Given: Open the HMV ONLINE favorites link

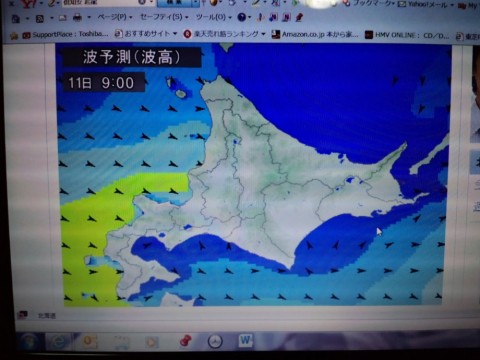Looking at the screenshot, I should pyautogui.click(x=407, y=35).
